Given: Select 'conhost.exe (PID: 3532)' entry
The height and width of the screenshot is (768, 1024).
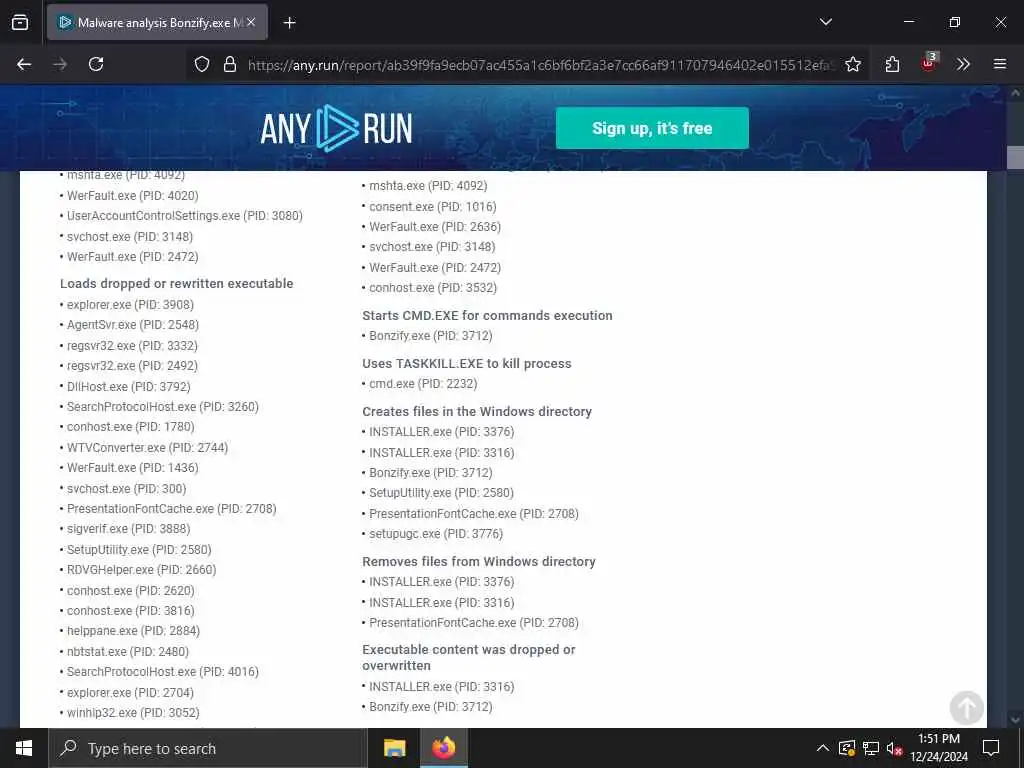Looking at the screenshot, I should pyautogui.click(x=433, y=288).
